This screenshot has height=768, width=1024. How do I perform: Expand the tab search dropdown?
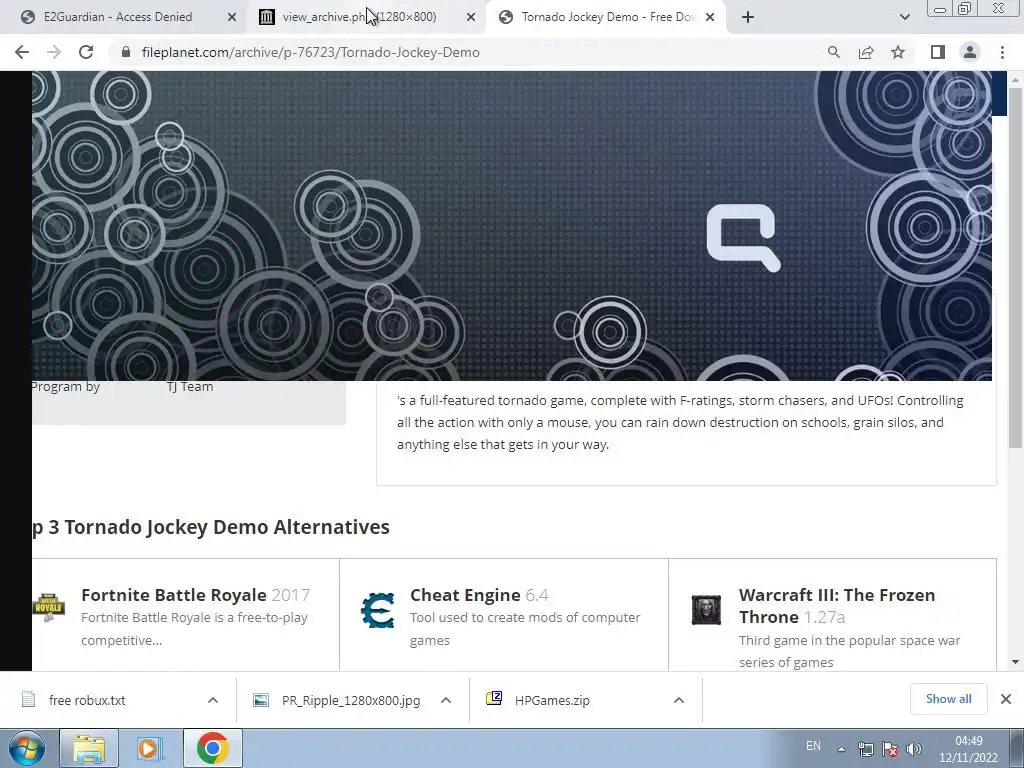(x=904, y=17)
